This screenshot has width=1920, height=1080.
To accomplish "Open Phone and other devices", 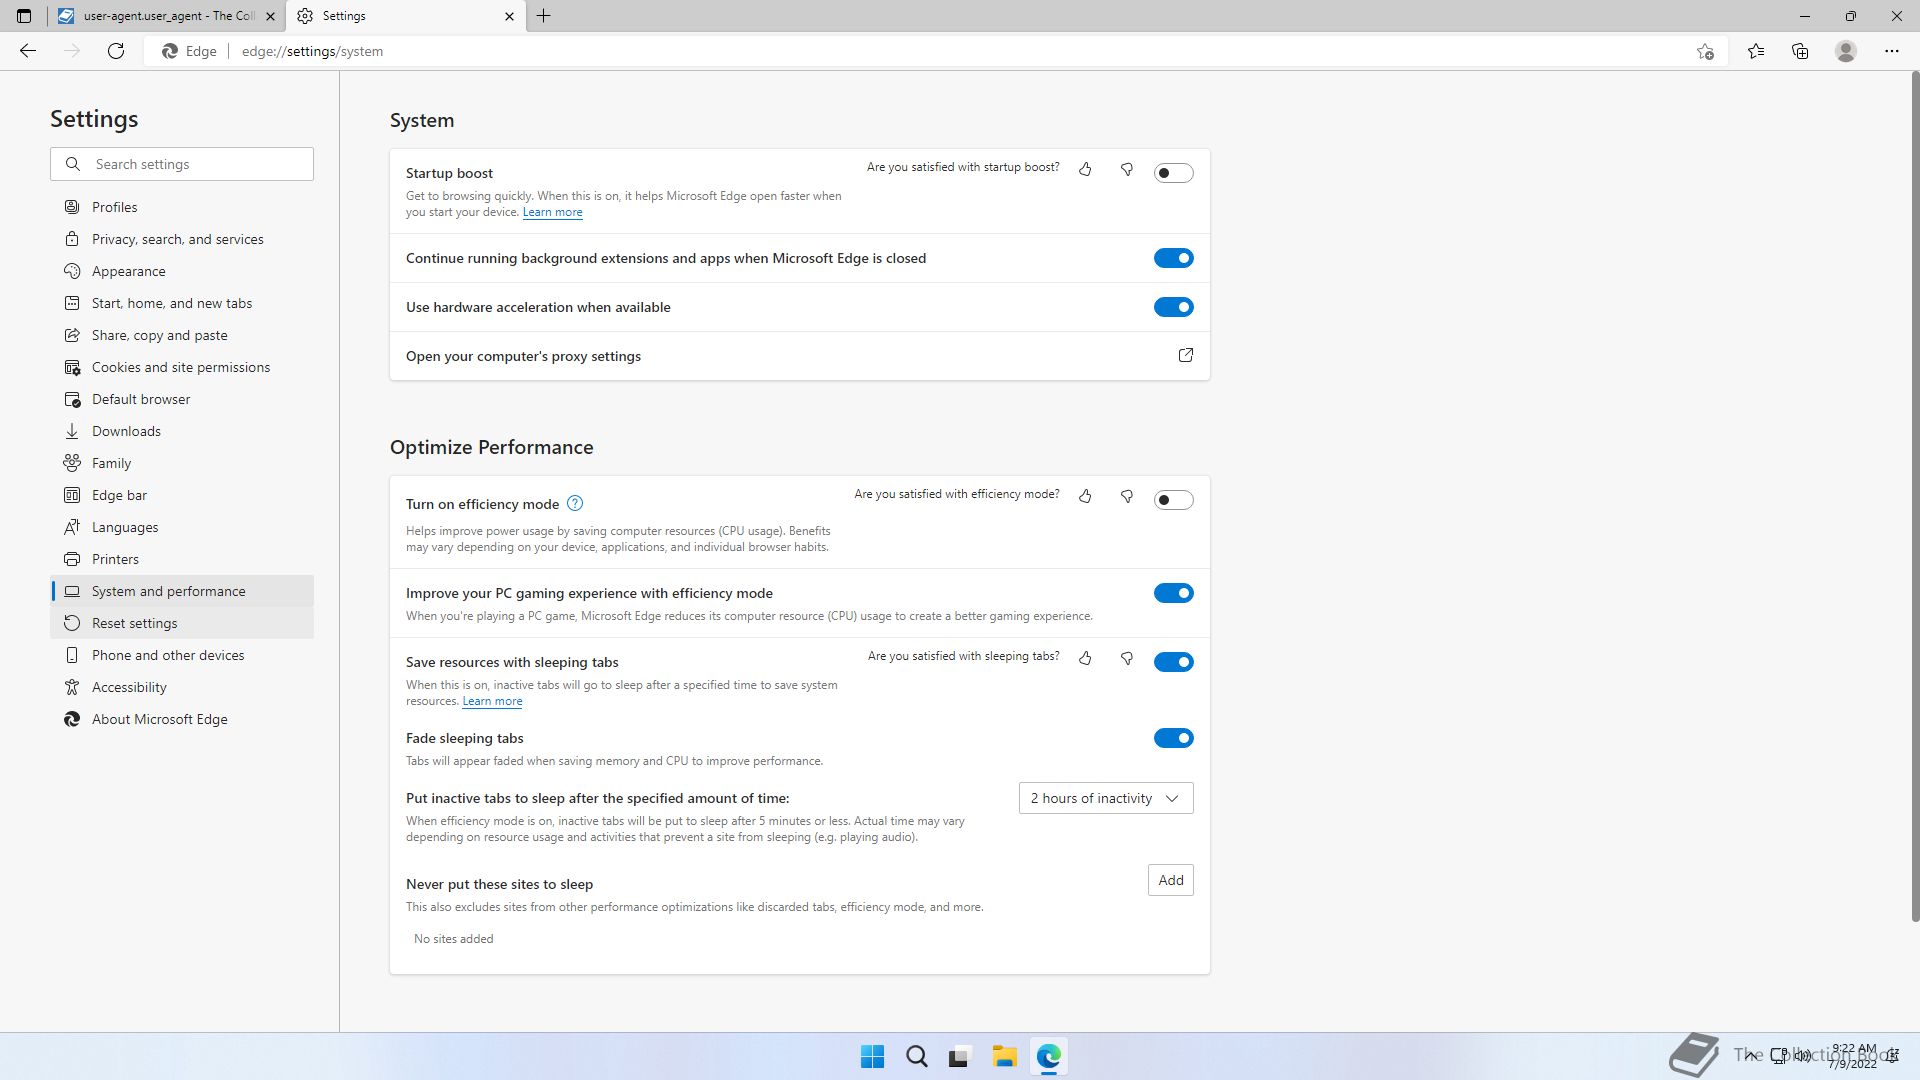I will click(182, 655).
